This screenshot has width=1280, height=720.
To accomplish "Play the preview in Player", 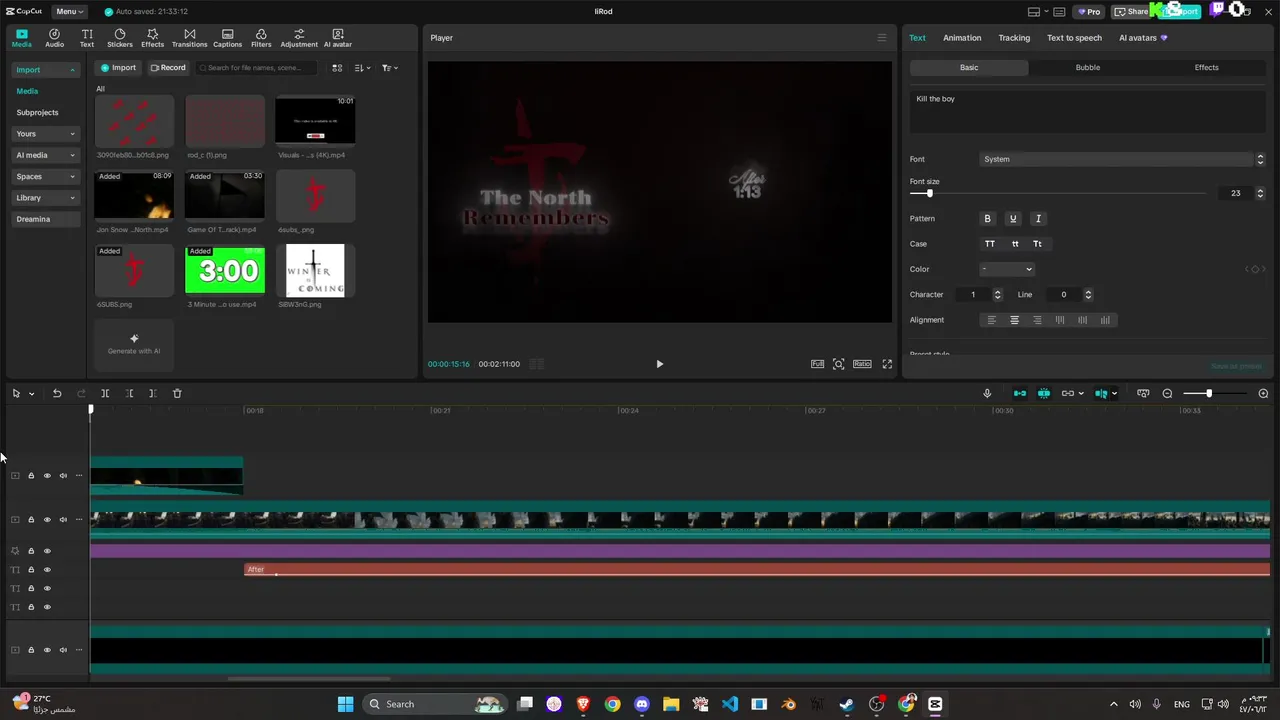I will (659, 364).
